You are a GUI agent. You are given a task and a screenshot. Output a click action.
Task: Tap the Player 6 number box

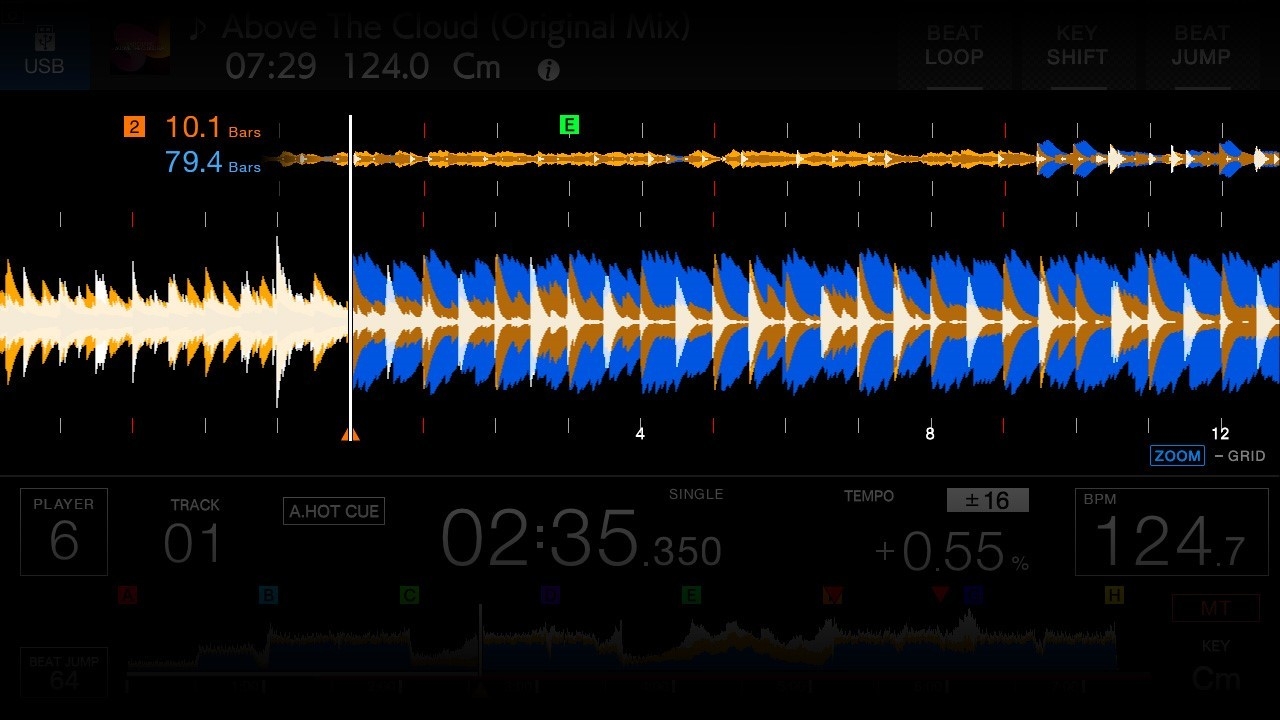64,532
